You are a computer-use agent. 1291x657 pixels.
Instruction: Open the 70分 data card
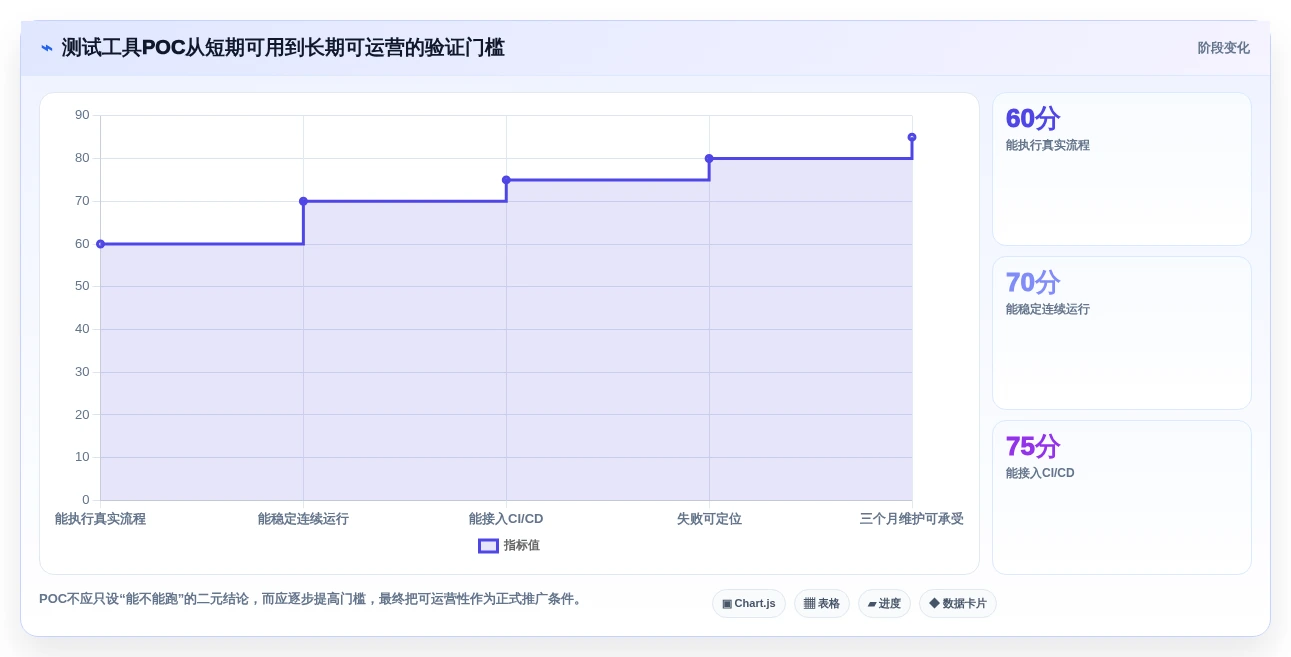(x=1122, y=333)
